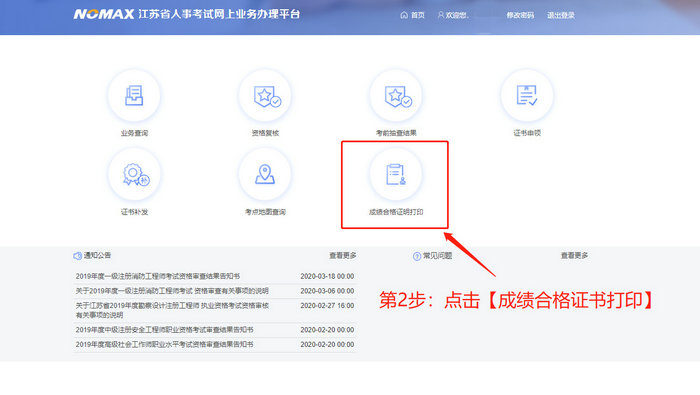Image resolution: width=700 pixels, height=395 pixels.
Task: Click the date 2020-03-06 00:00
Action: coord(327,291)
